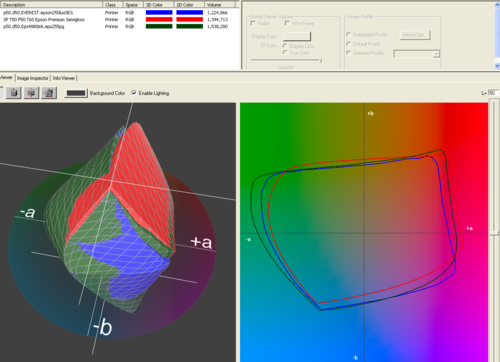Adjust the Opacity slider handle
This screenshot has width=500, height=362.
click(x=320, y=60)
